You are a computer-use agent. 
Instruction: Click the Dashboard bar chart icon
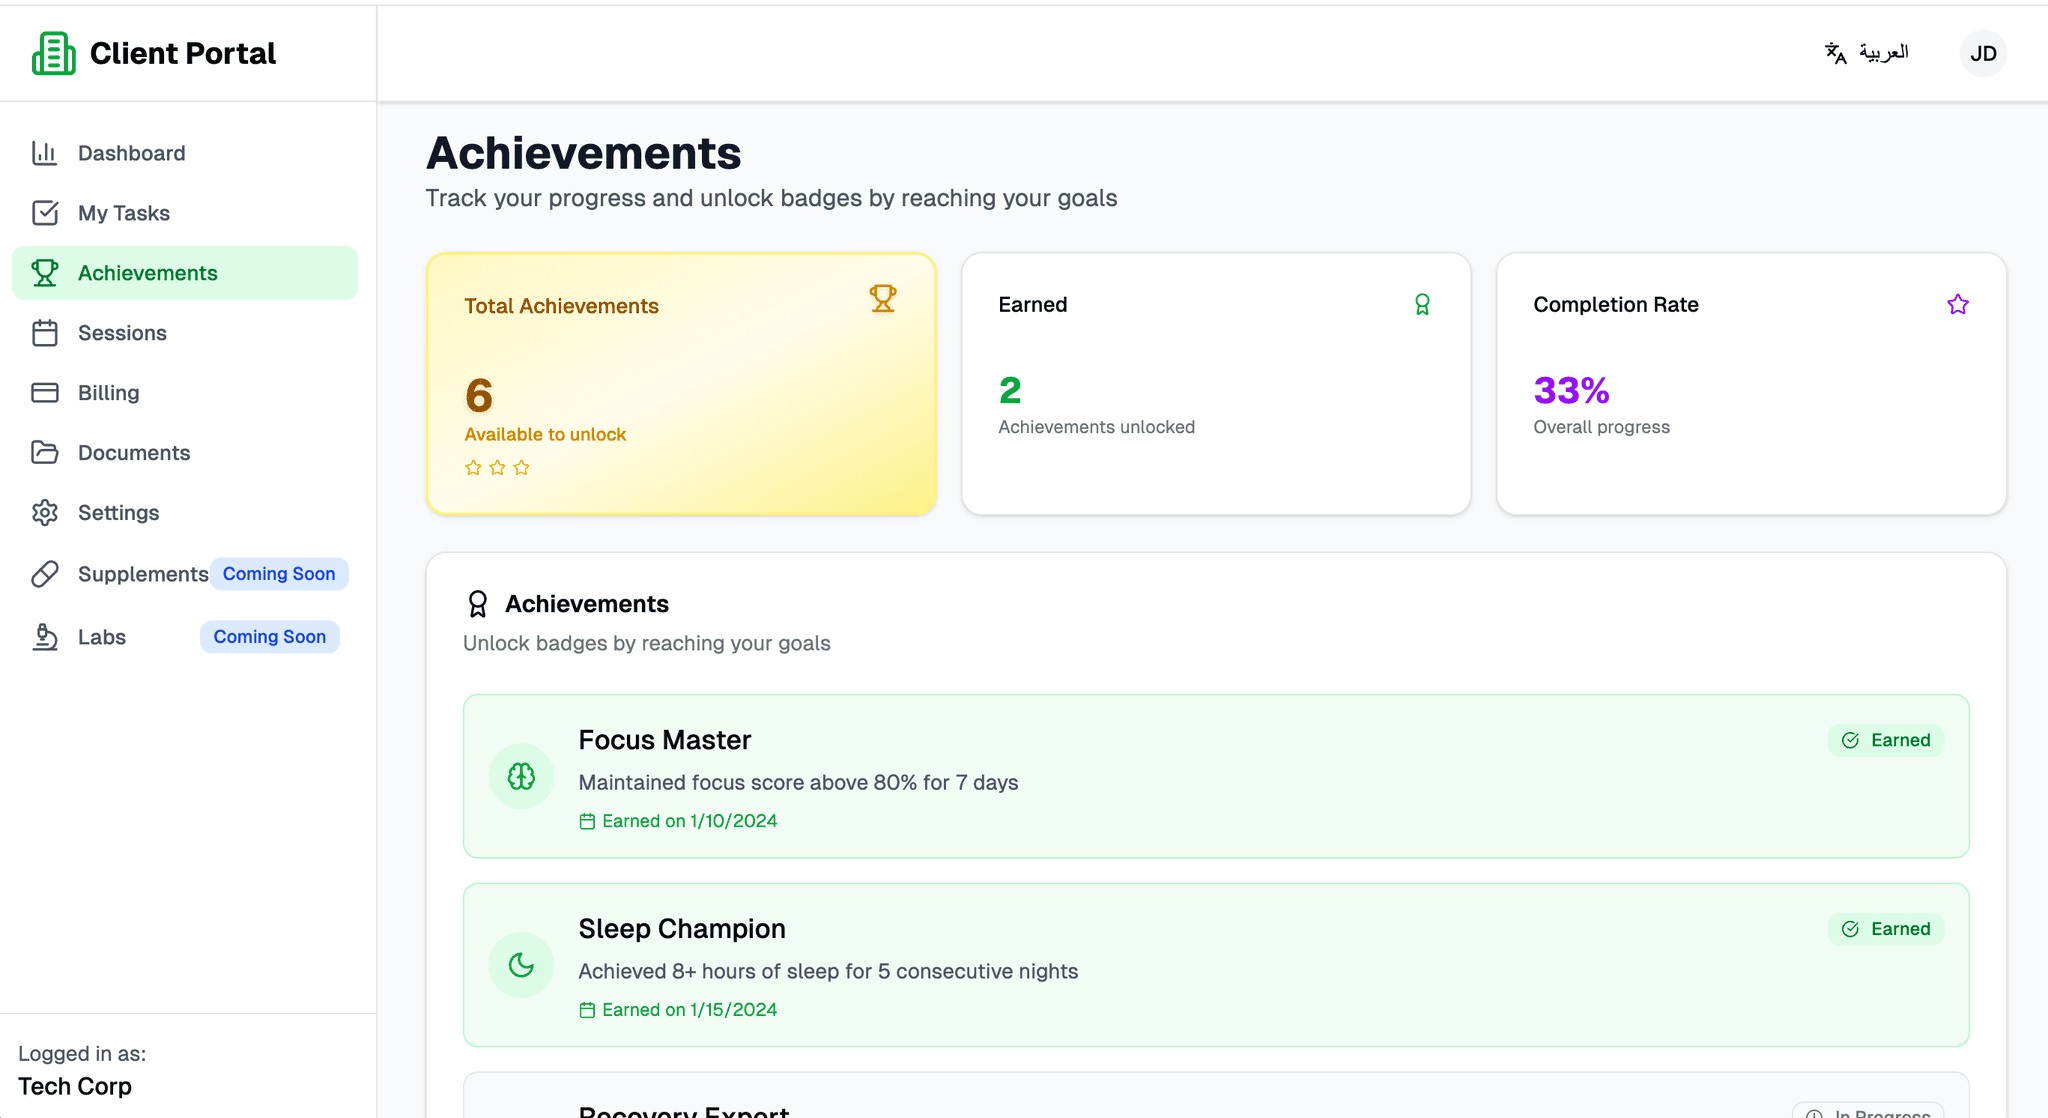[x=45, y=152]
